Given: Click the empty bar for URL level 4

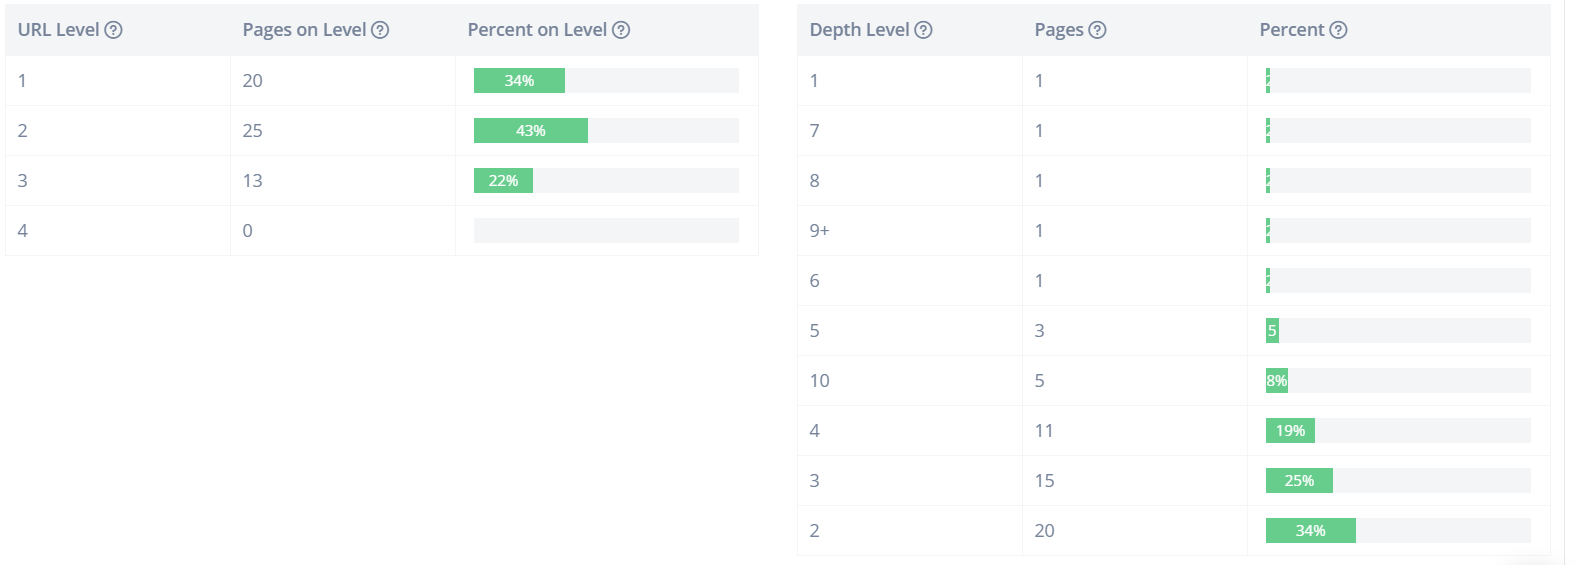Looking at the screenshot, I should coord(606,231).
